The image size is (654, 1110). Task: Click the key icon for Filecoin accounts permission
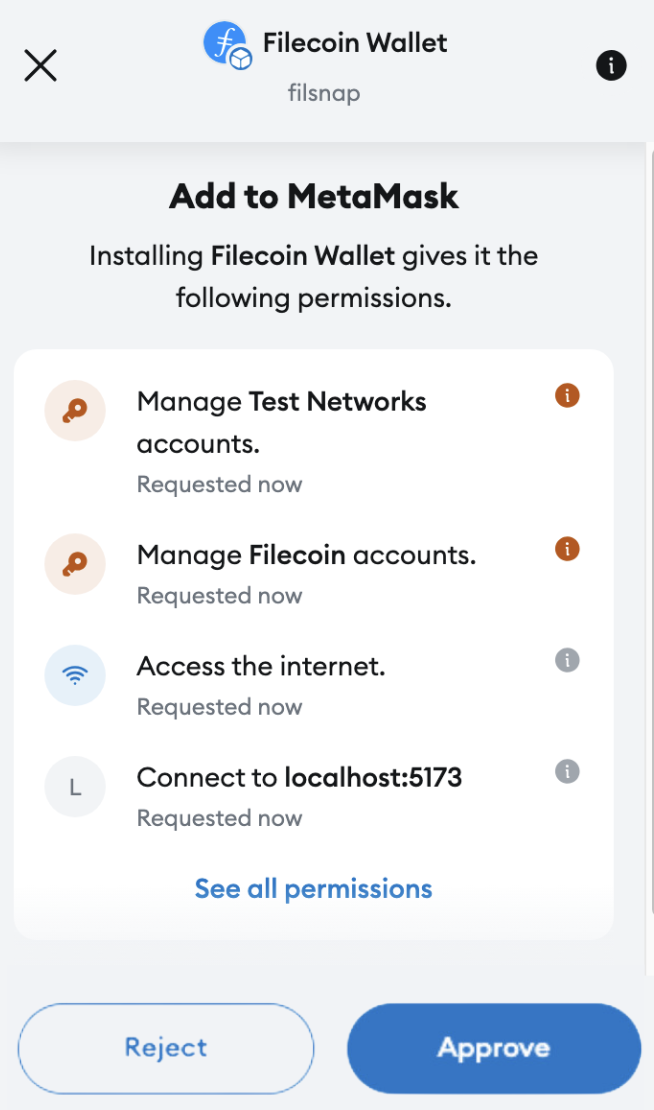(75, 563)
